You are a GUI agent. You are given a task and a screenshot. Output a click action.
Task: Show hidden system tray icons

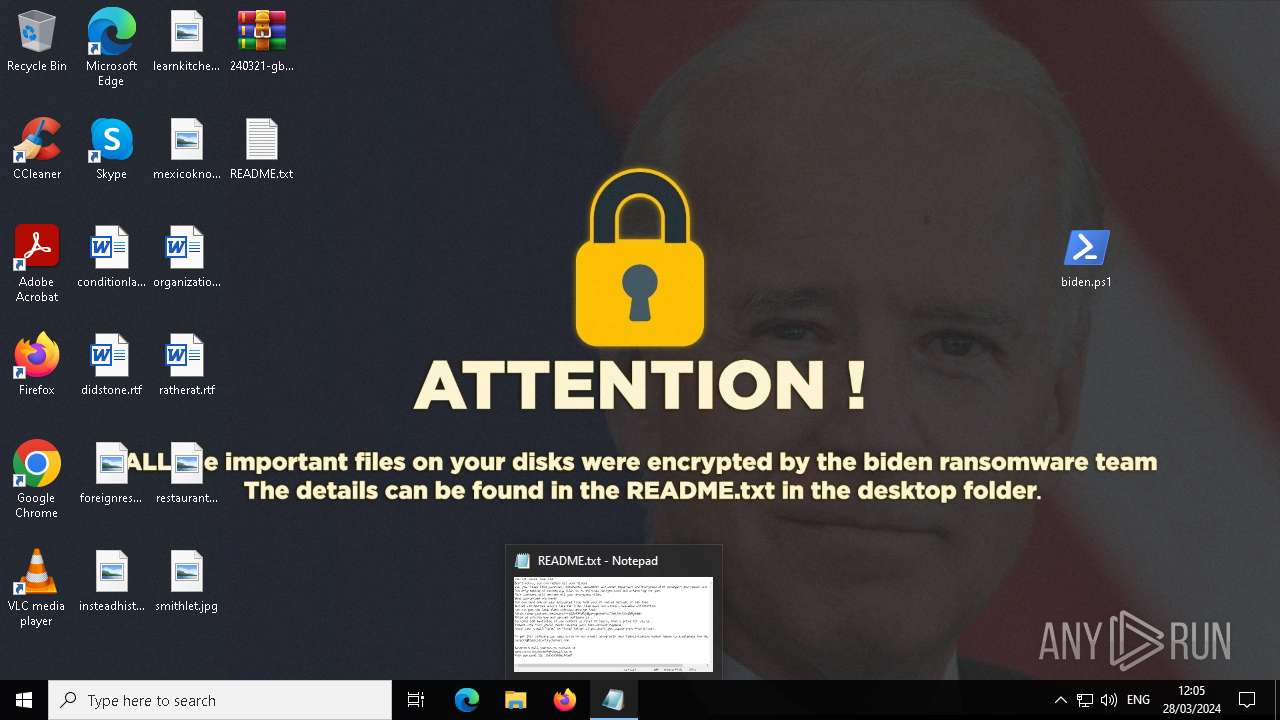(x=1061, y=700)
